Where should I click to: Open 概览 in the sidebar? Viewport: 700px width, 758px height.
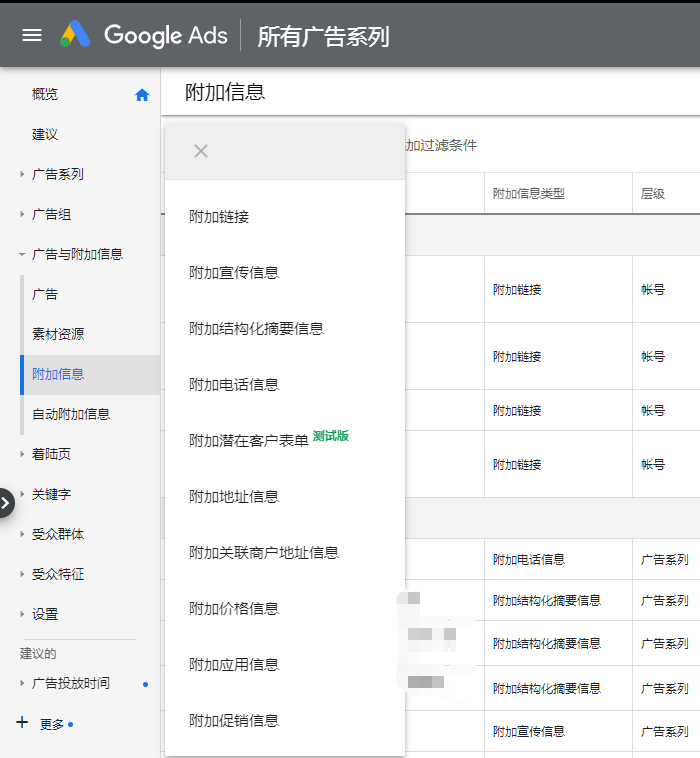coord(45,94)
